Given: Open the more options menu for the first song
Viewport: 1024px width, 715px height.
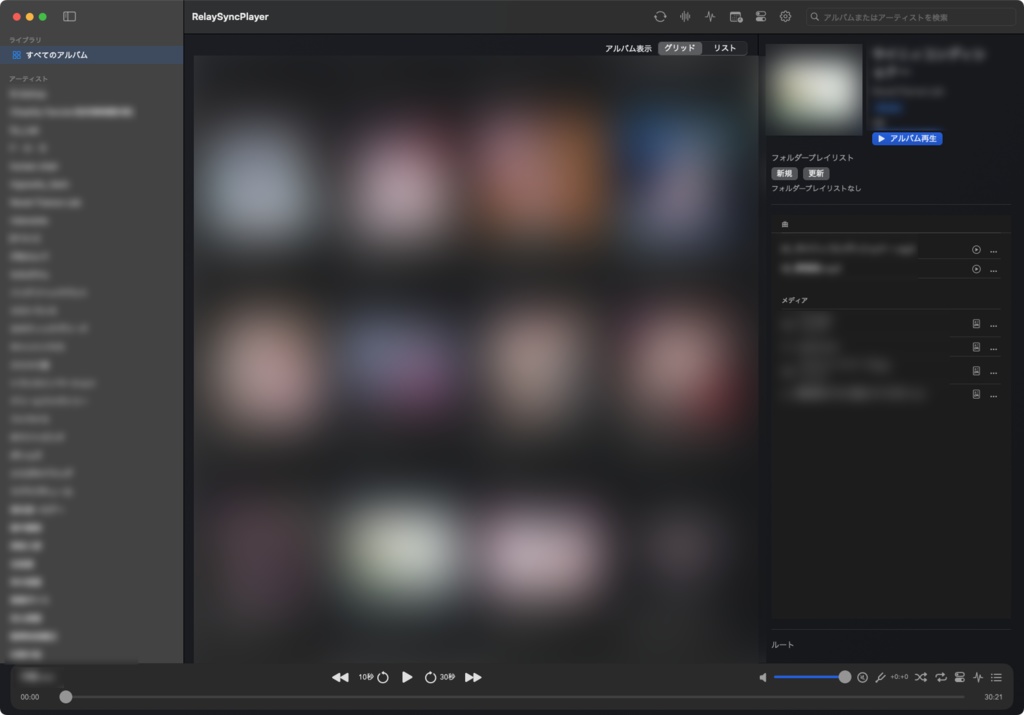Looking at the screenshot, I should click(993, 249).
